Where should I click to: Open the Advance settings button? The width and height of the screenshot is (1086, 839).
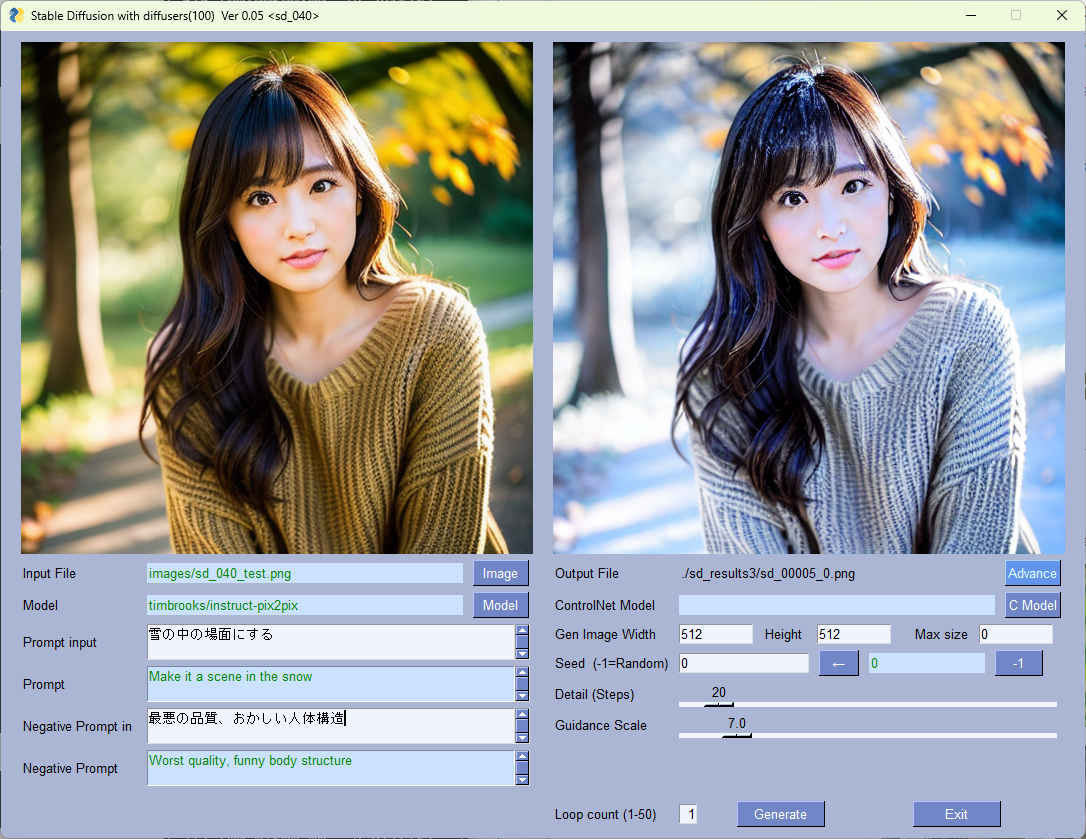pos(1032,573)
